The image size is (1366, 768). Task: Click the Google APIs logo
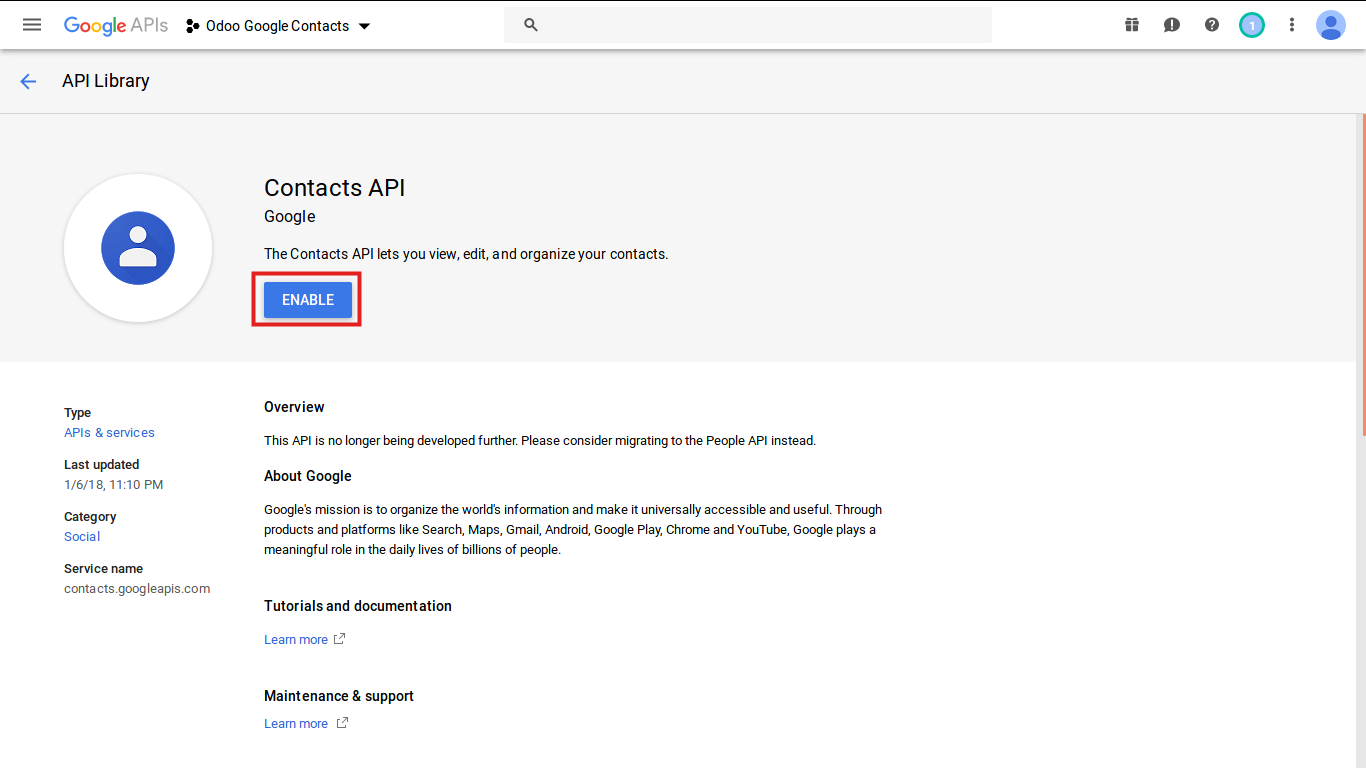point(116,25)
